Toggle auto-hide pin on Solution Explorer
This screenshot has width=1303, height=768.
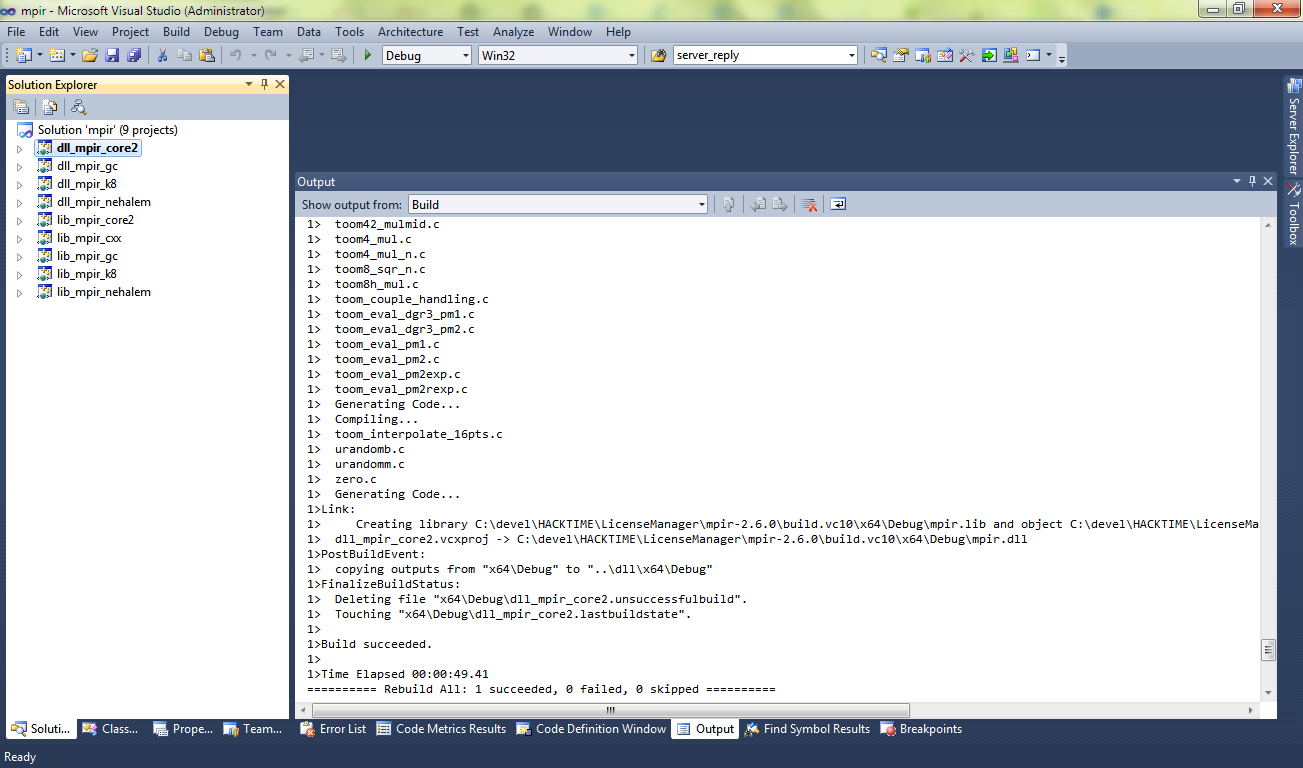[x=265, y=85]
